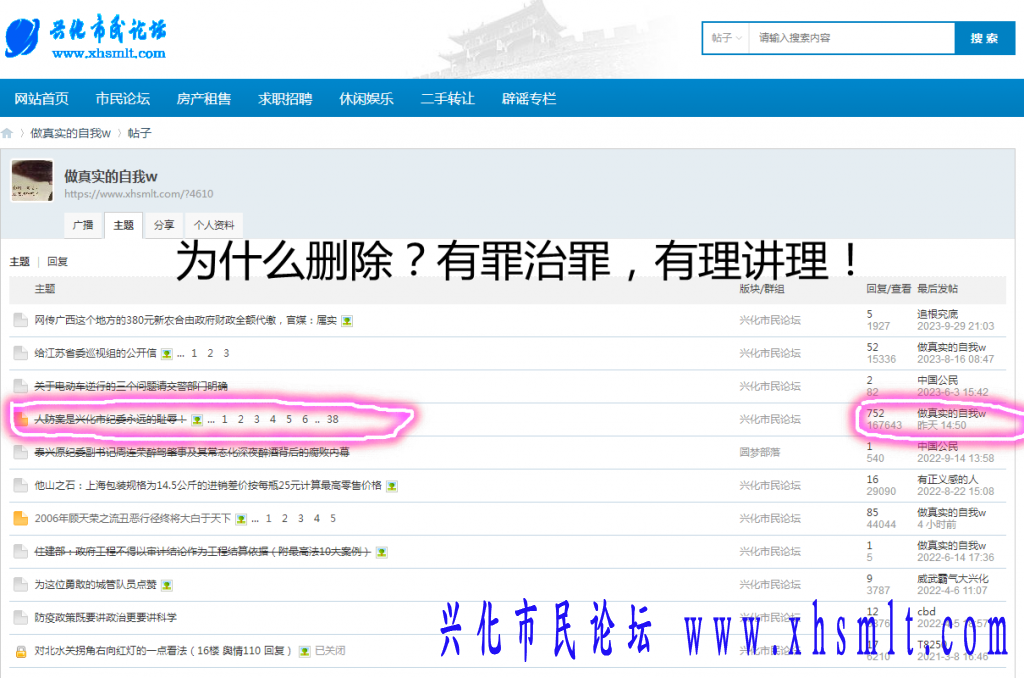Select the 回复 sub-filter link
Screen dimensions: 1024x678
tap(57, 261)
